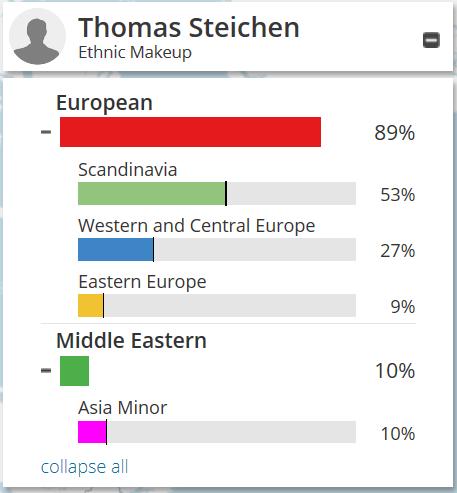This screenshot has height=493, width=457.
Task: Click the magenta Asia Minor bar
Action: (92, 432)
